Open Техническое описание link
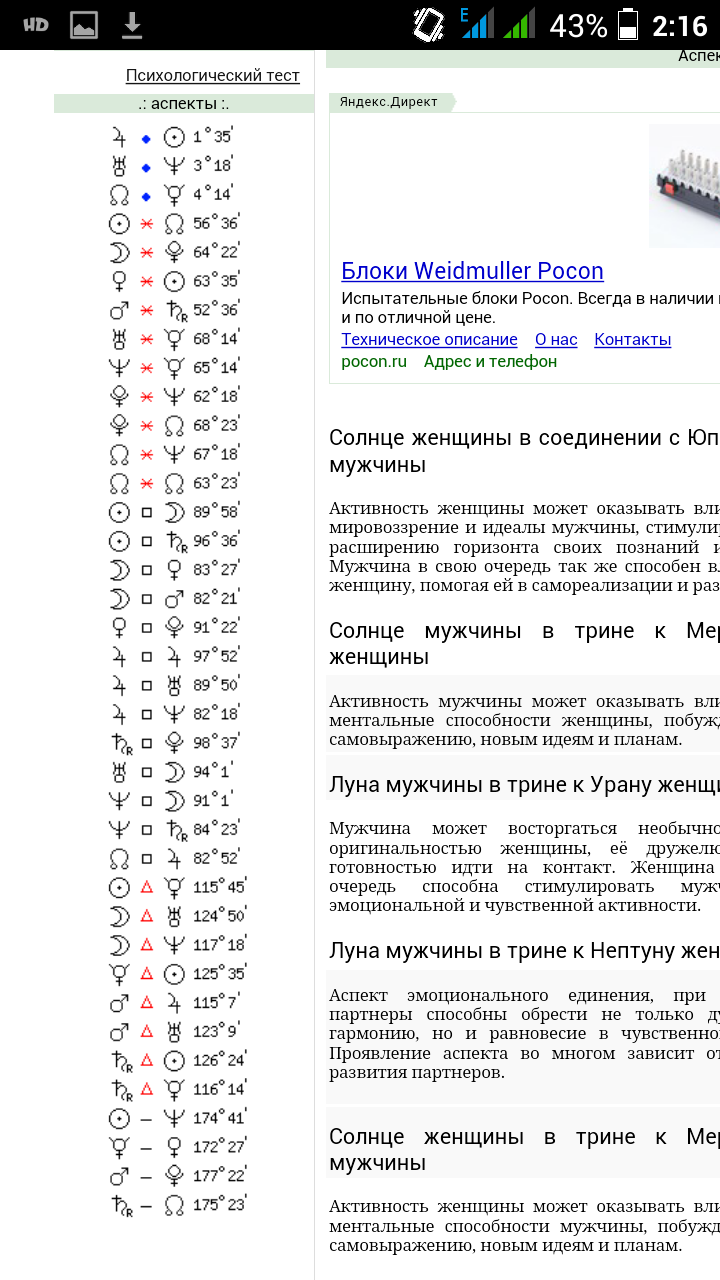Screen dimensions: 720x1280 click(429, 340)
